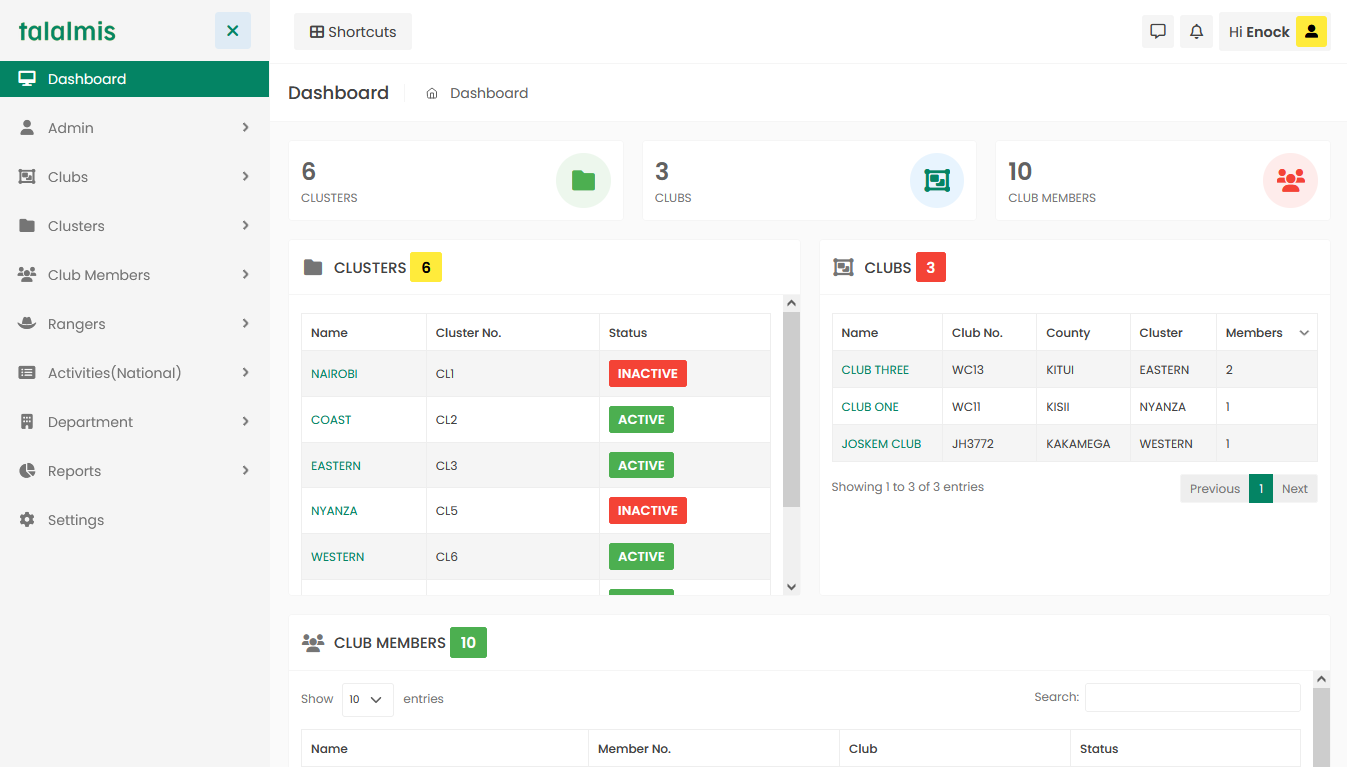Expand the Rangers menu chevron

pos(245,323)
